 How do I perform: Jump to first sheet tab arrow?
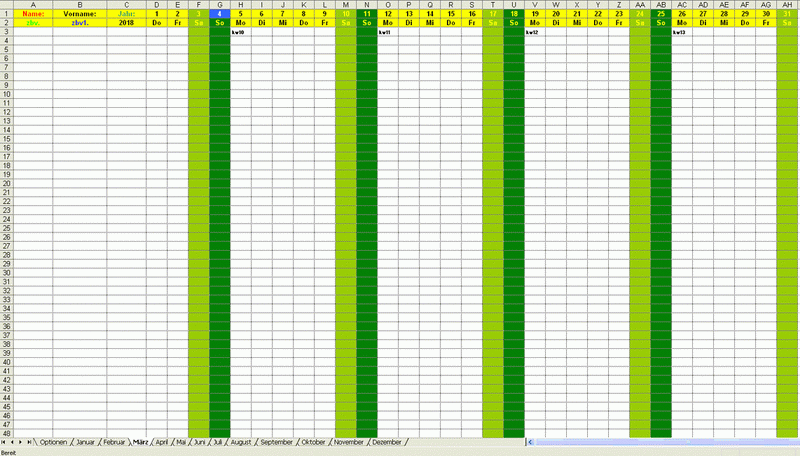click(x=4, y=442)
